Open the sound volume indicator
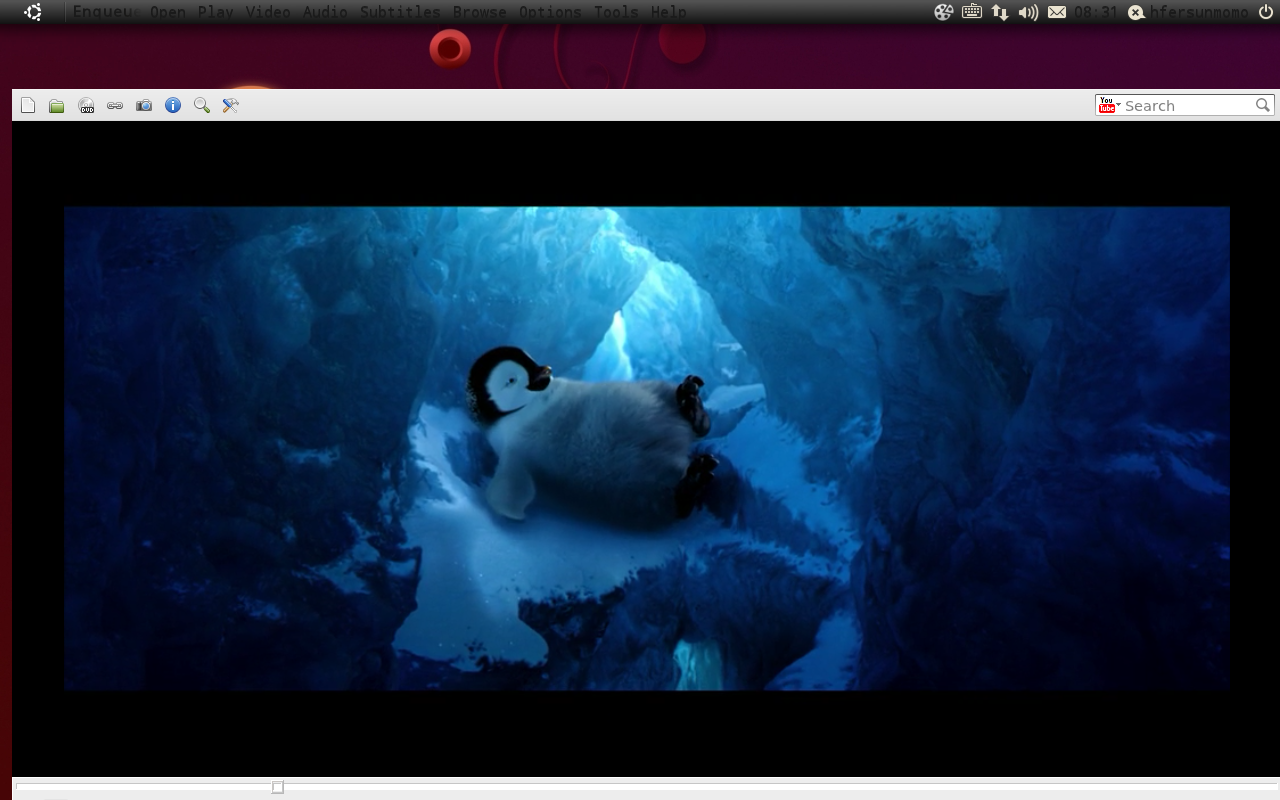The width and height of the screenshot is (1280, 800). 1028,12
